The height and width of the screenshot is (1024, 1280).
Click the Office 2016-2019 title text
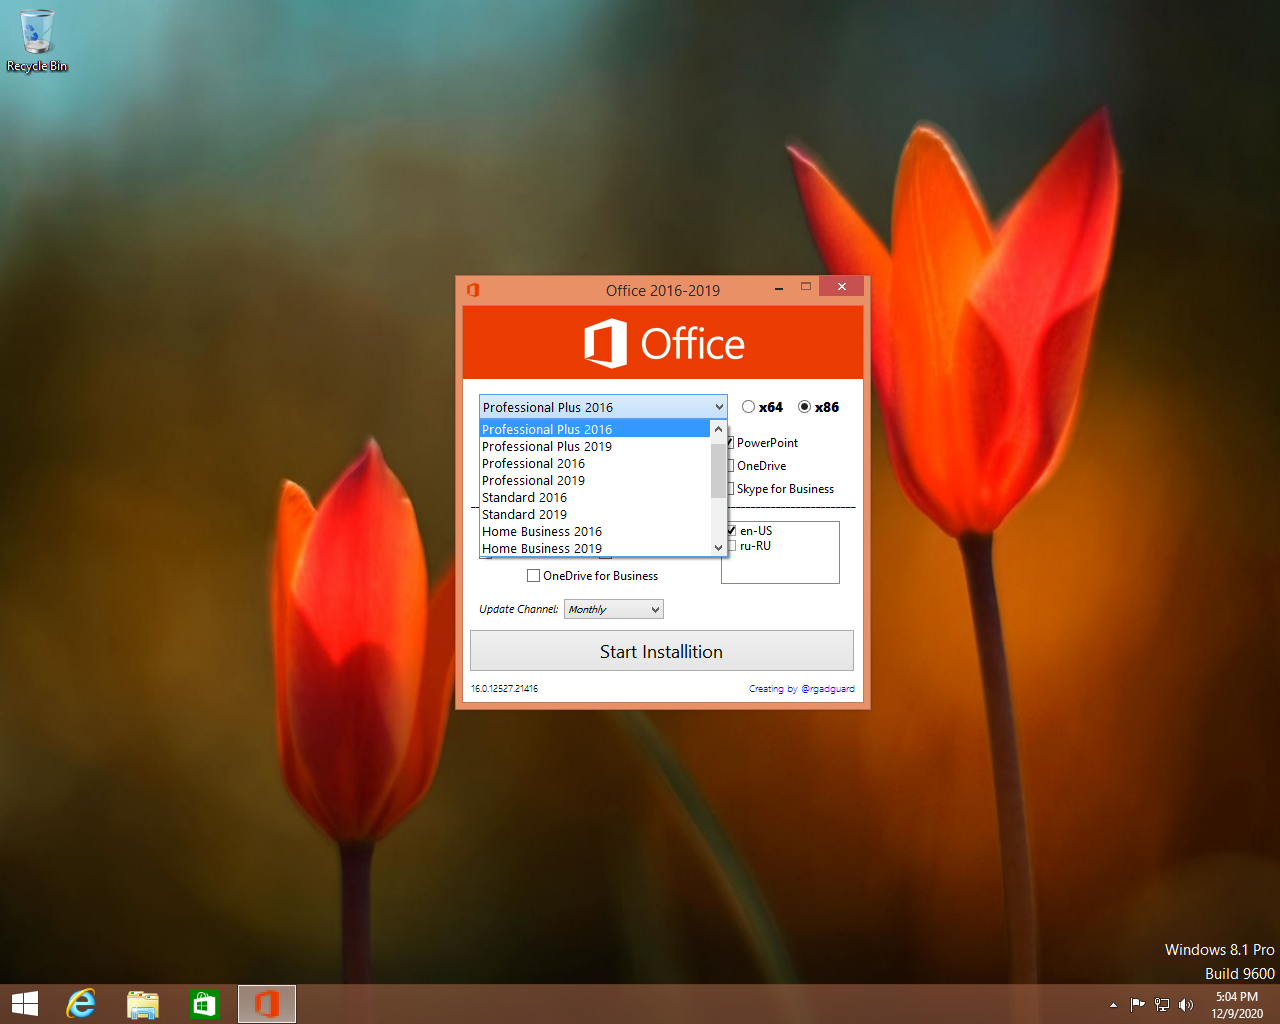click(663, 291)
